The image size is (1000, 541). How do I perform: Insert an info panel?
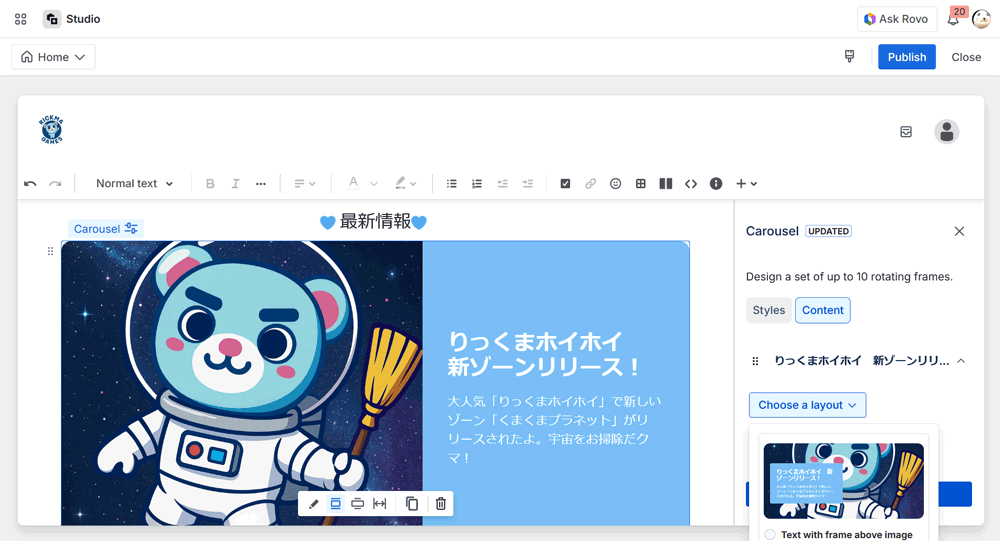pyautogui.click(x=716, y=184)
